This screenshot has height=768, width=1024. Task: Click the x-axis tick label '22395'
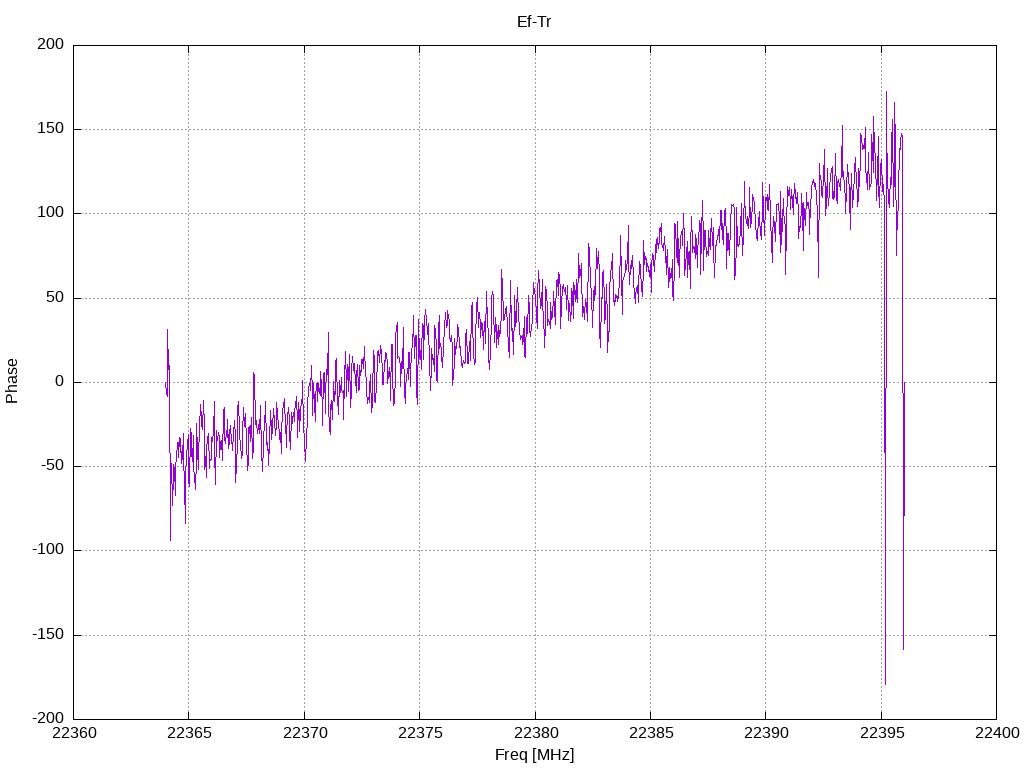point(882,733)
